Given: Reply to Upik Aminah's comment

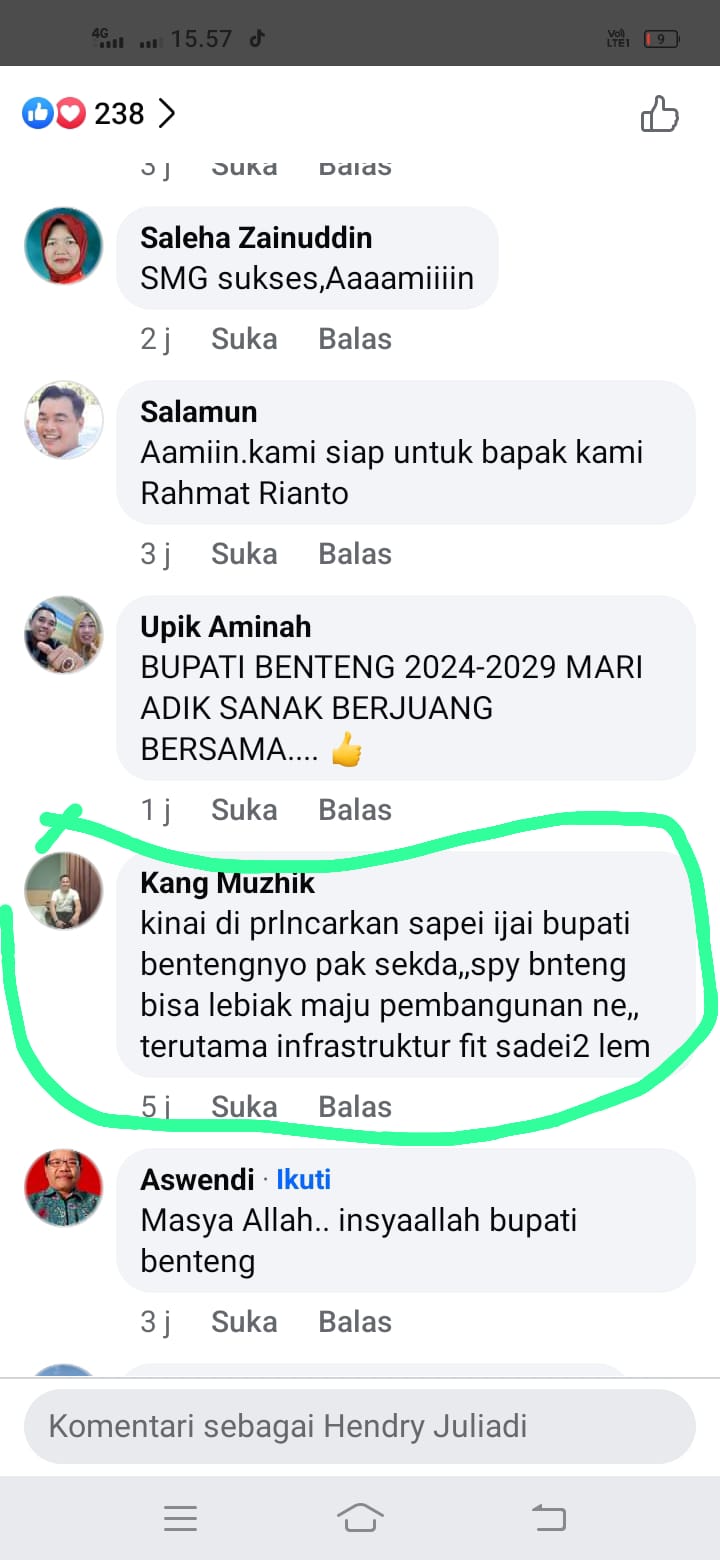Looking at the screenshot, I should (x=355, y=810).
